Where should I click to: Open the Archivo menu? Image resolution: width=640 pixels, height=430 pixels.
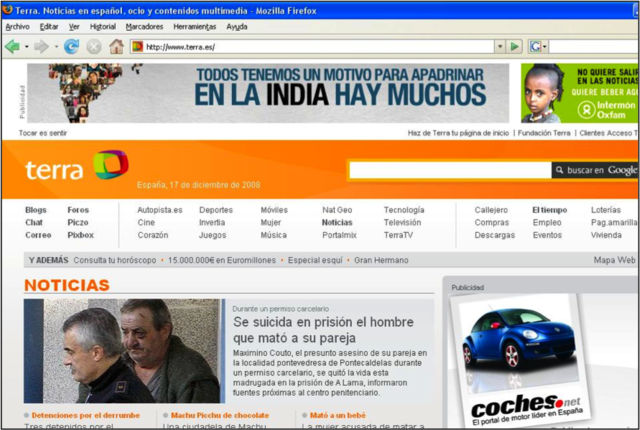tap(18, 27)
